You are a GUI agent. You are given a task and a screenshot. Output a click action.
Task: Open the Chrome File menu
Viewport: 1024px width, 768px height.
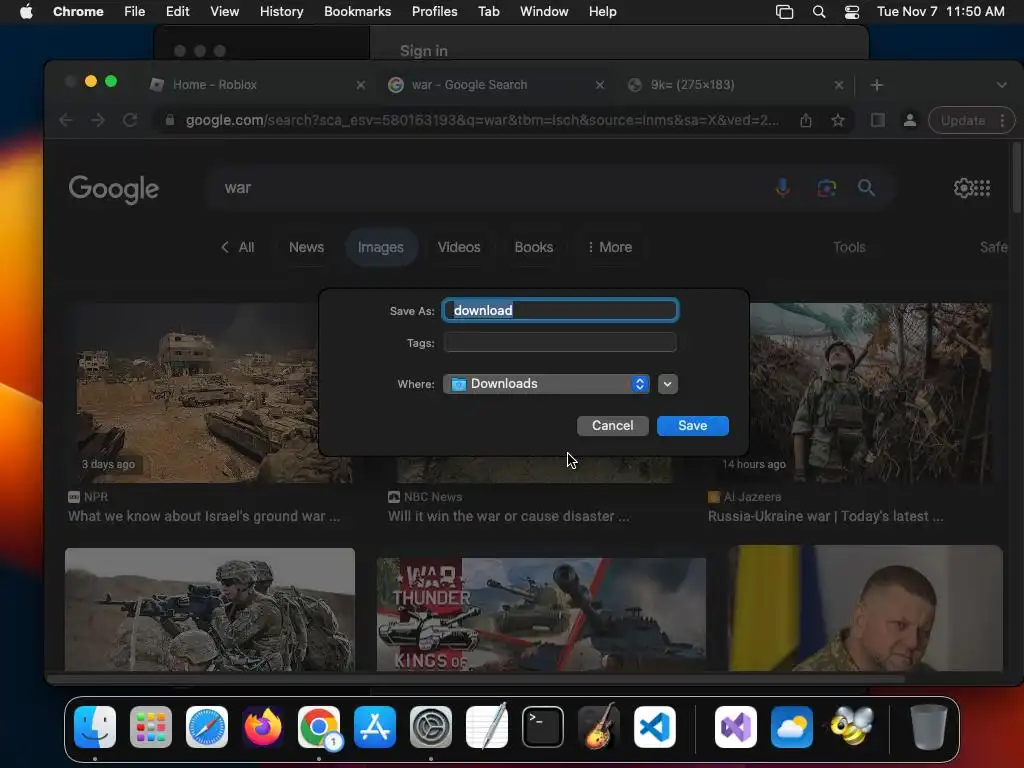135,12
